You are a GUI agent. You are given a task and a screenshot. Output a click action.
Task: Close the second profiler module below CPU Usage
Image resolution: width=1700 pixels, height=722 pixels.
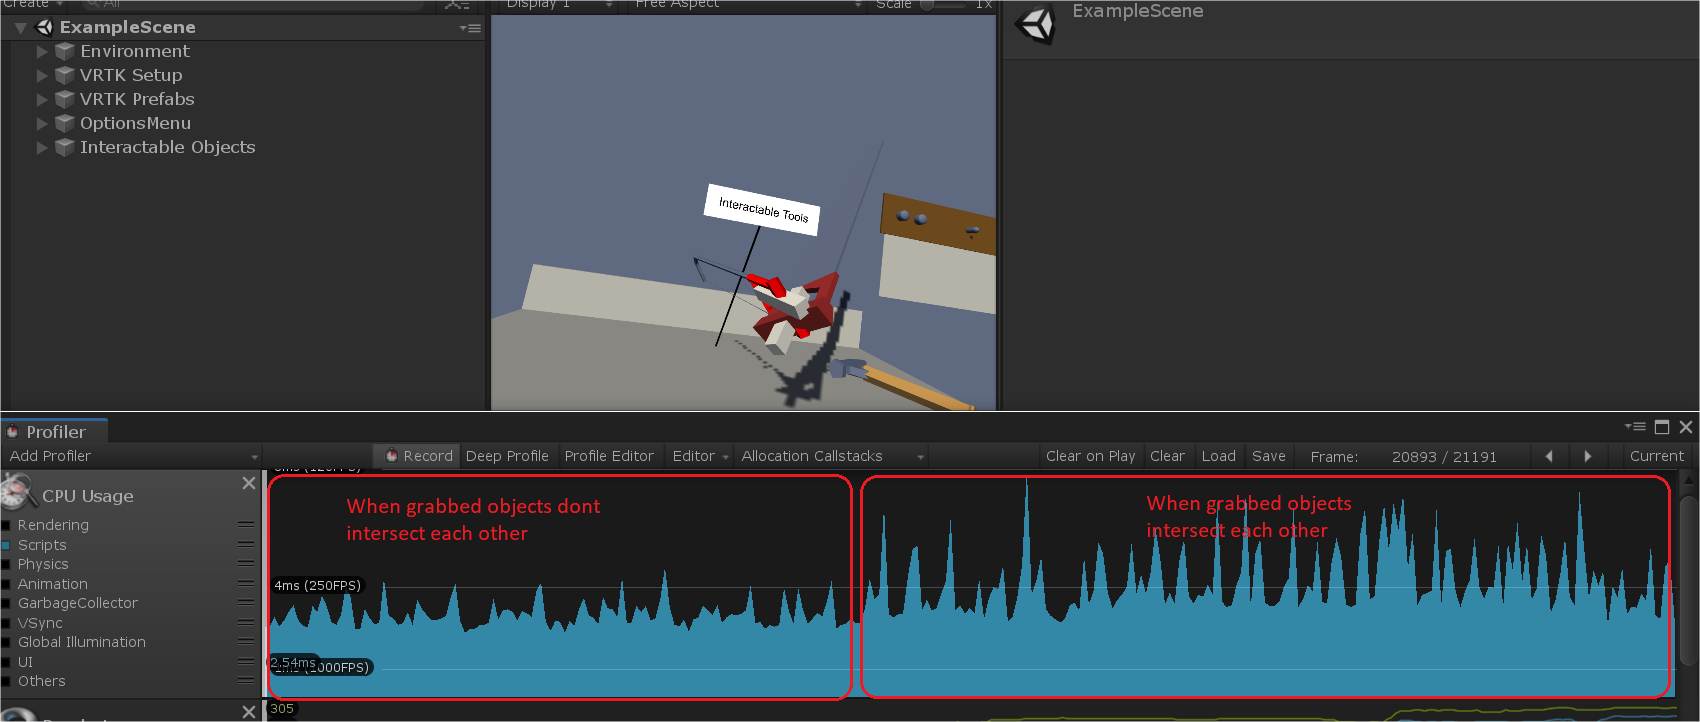click(249, 711)
